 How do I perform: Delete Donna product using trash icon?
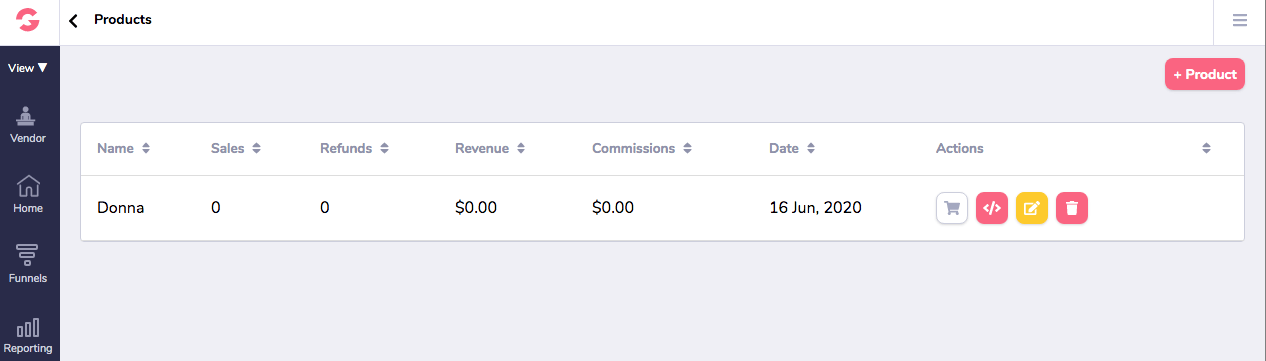coord(1072,208)
